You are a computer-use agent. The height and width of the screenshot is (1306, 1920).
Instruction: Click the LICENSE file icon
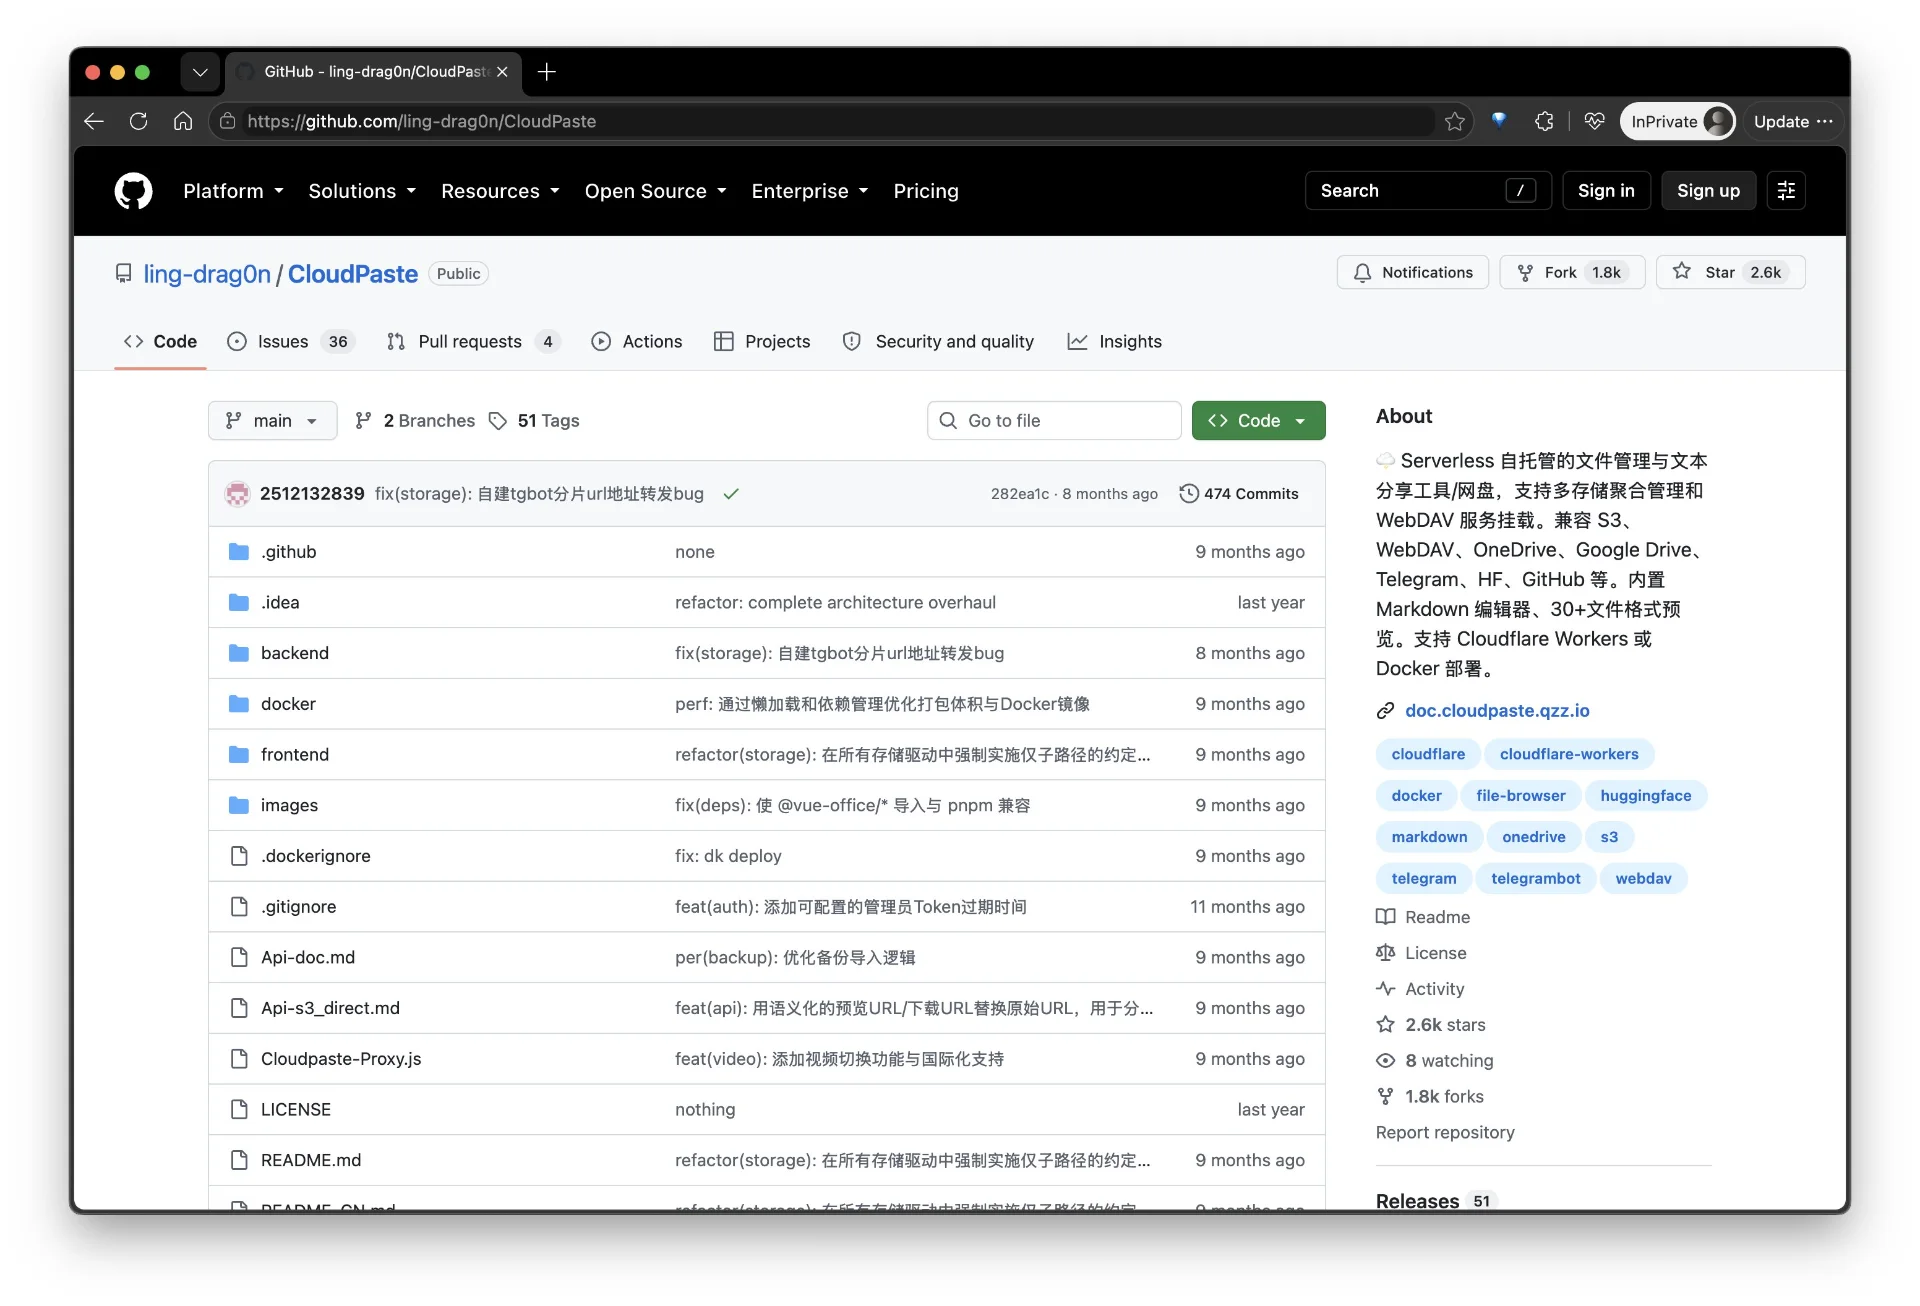[x=239, y=1110]
